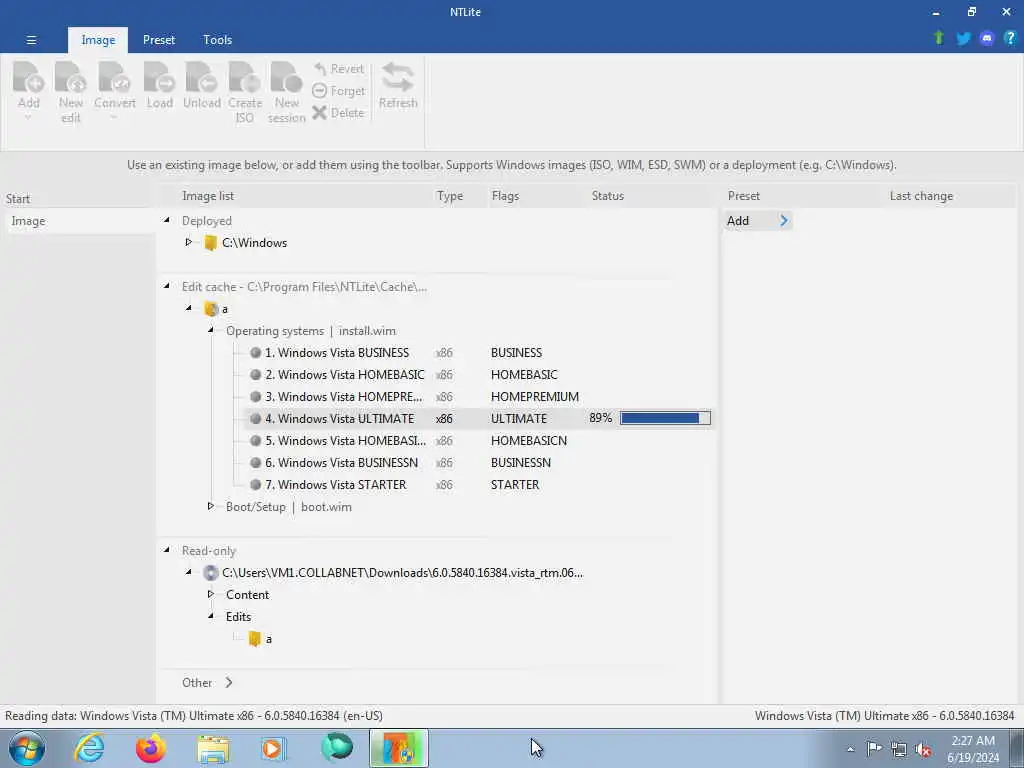The image size is (1024, 768).
Task: Click the Image list column header
Action: [208, 196]
